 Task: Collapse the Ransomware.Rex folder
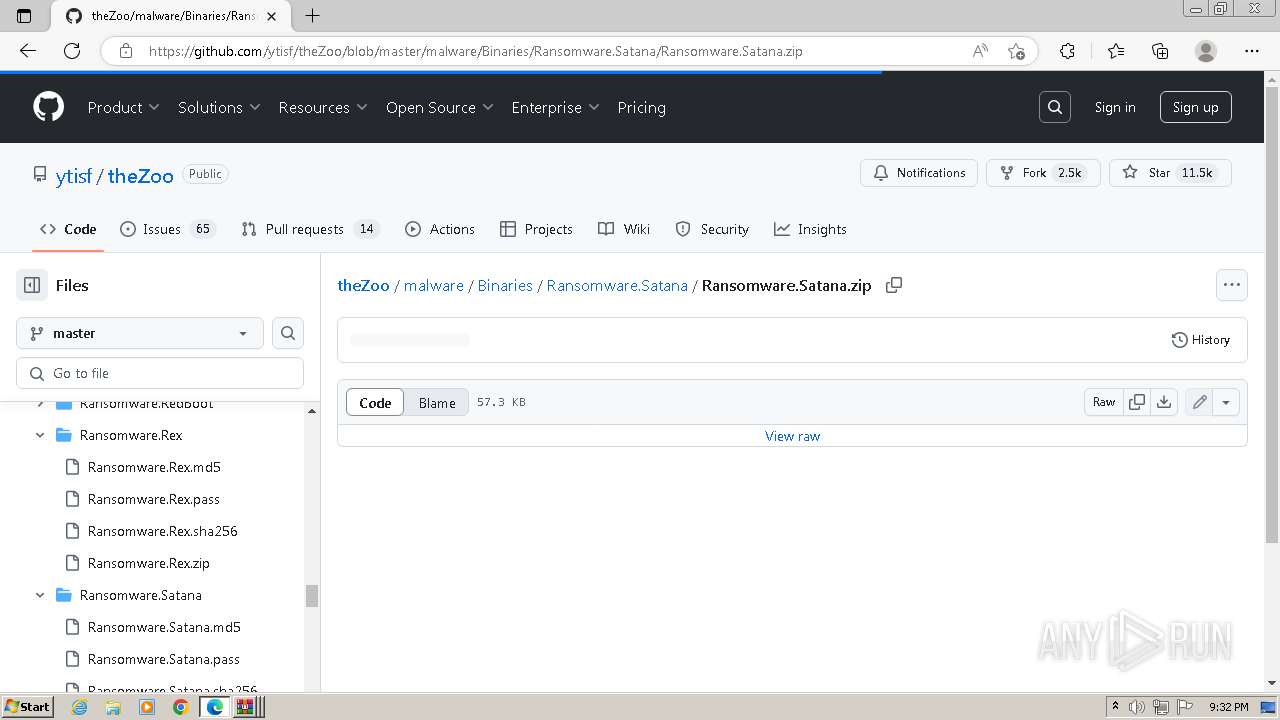point(40,435)
